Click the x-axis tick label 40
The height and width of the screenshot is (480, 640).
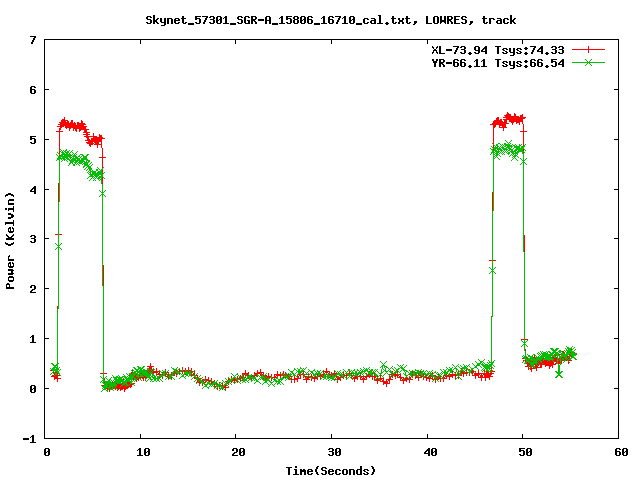pos(430,452)
